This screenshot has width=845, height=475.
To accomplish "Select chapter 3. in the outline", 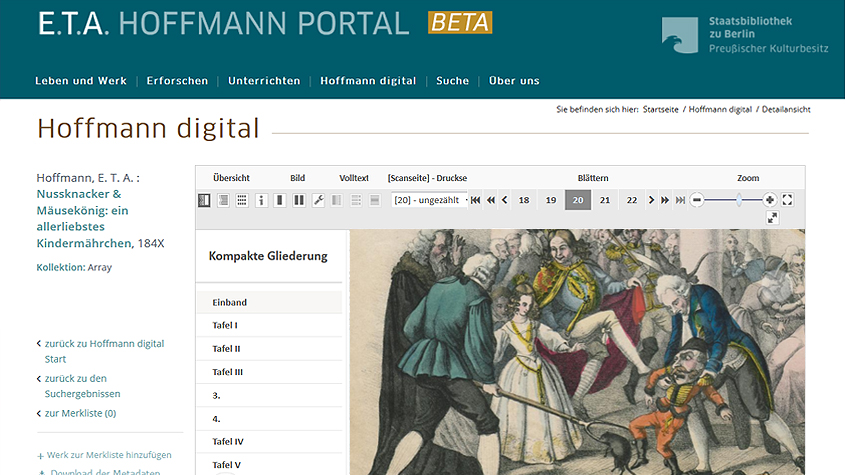I will [269, 395].
